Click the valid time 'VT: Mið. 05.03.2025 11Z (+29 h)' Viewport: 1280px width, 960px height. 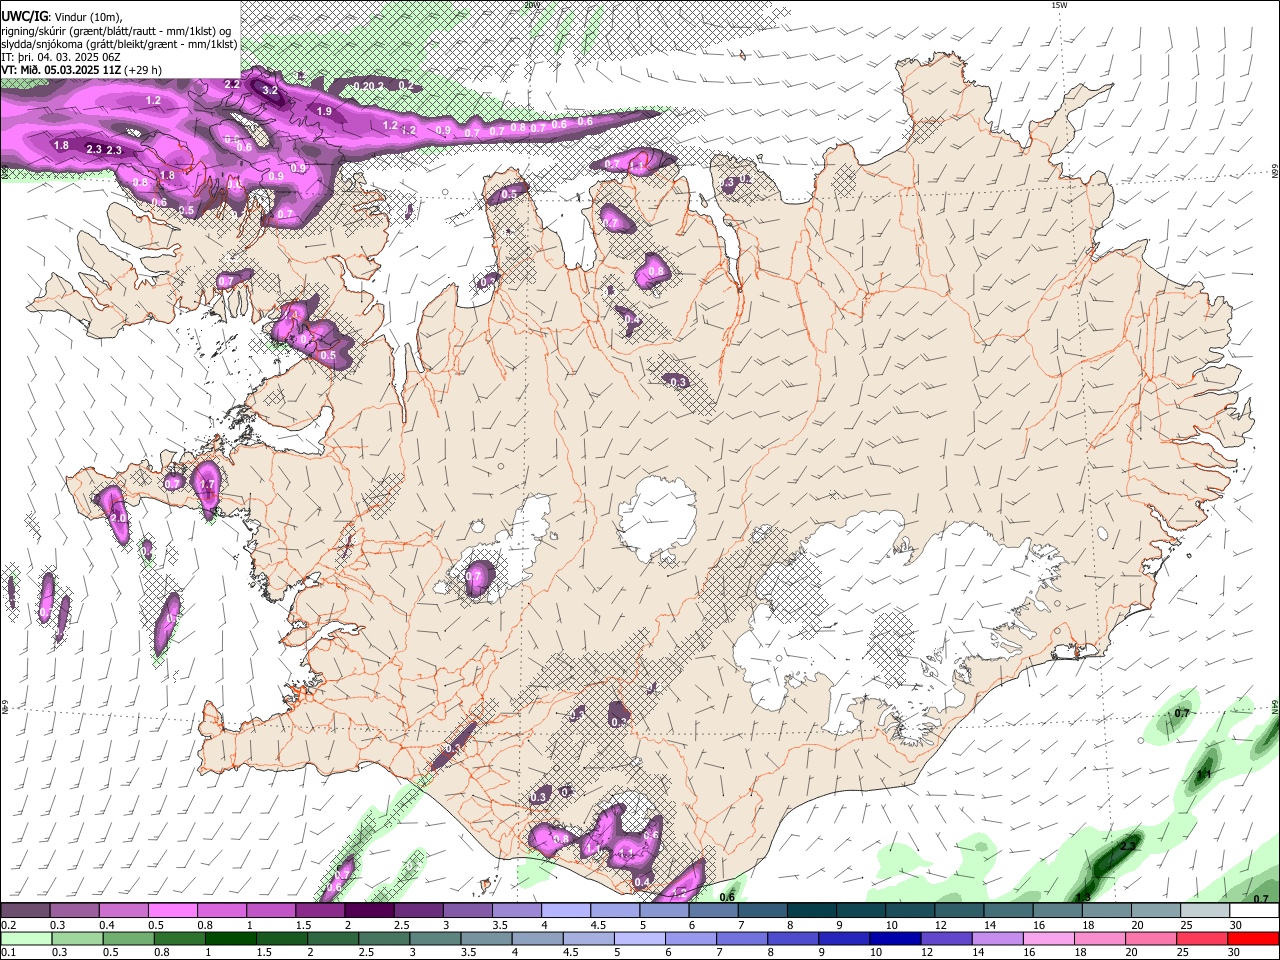click(x=81, y=70)
